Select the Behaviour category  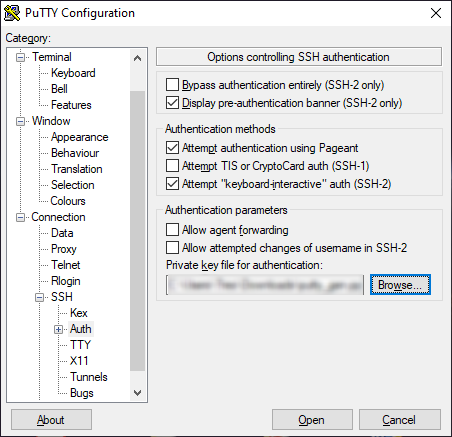[x=75, y=153]
